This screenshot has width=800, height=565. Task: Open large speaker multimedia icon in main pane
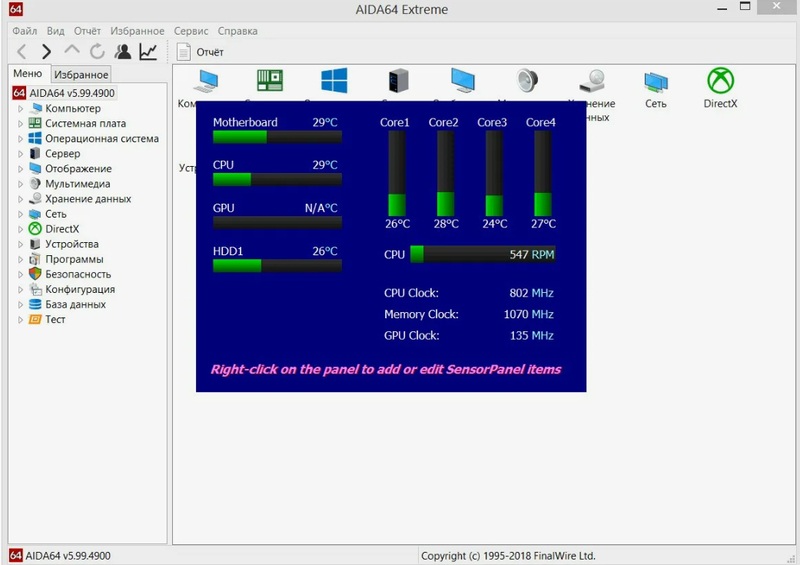coord(527,81)
